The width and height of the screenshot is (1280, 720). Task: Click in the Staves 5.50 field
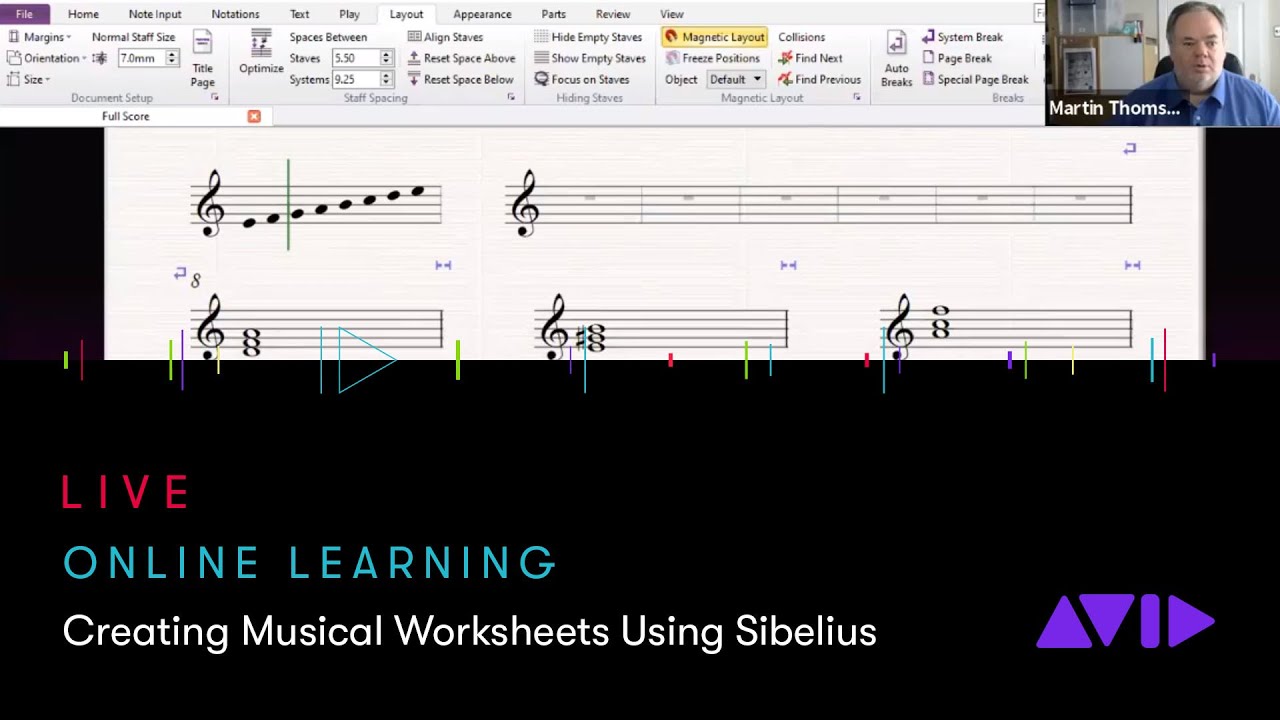point(356,58)
